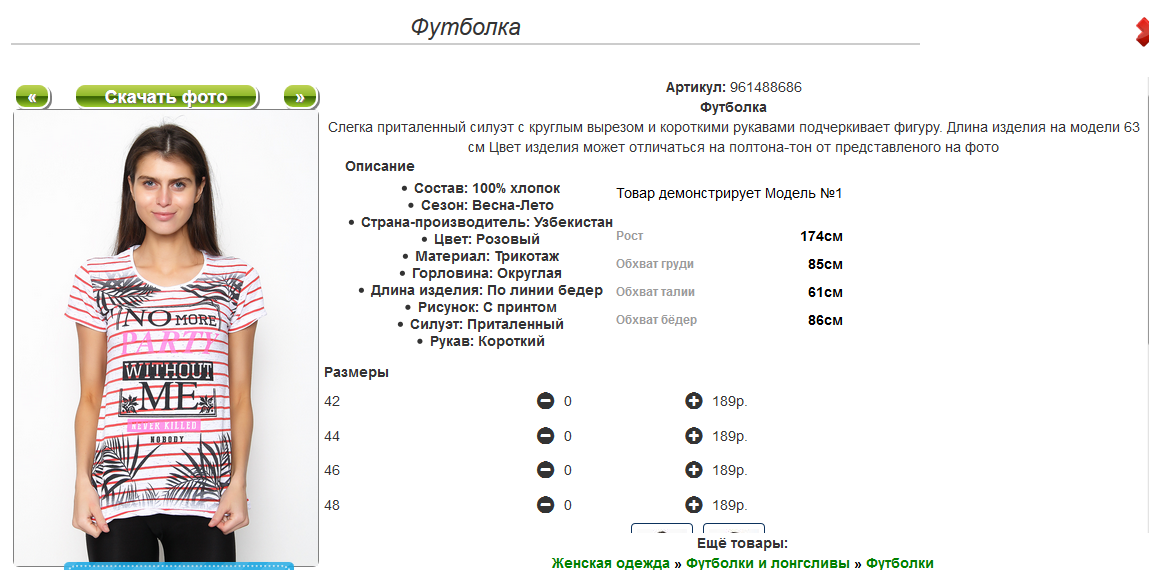Screen dimensions: 1149x570
Task: Open the Женская одежда category link
Action: click(x=610, y=563)
